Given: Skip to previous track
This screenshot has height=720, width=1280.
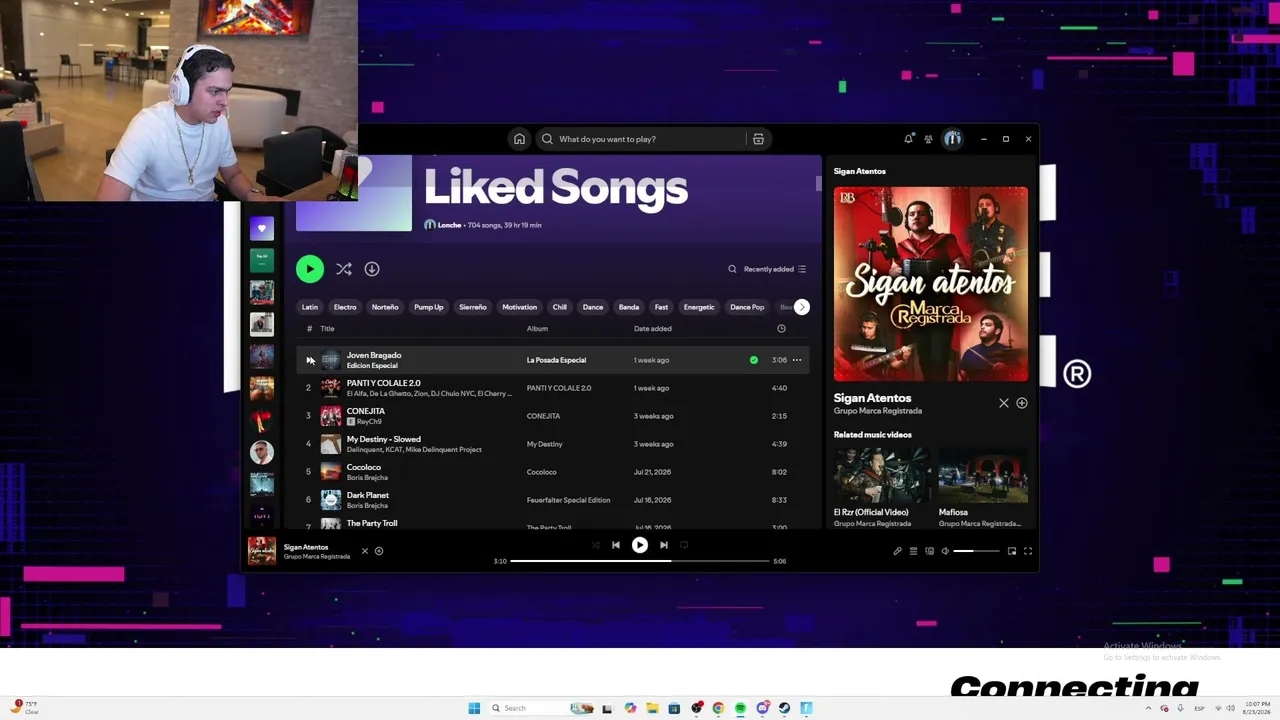Looking at the screenshot, I should [x=616, y=545].
